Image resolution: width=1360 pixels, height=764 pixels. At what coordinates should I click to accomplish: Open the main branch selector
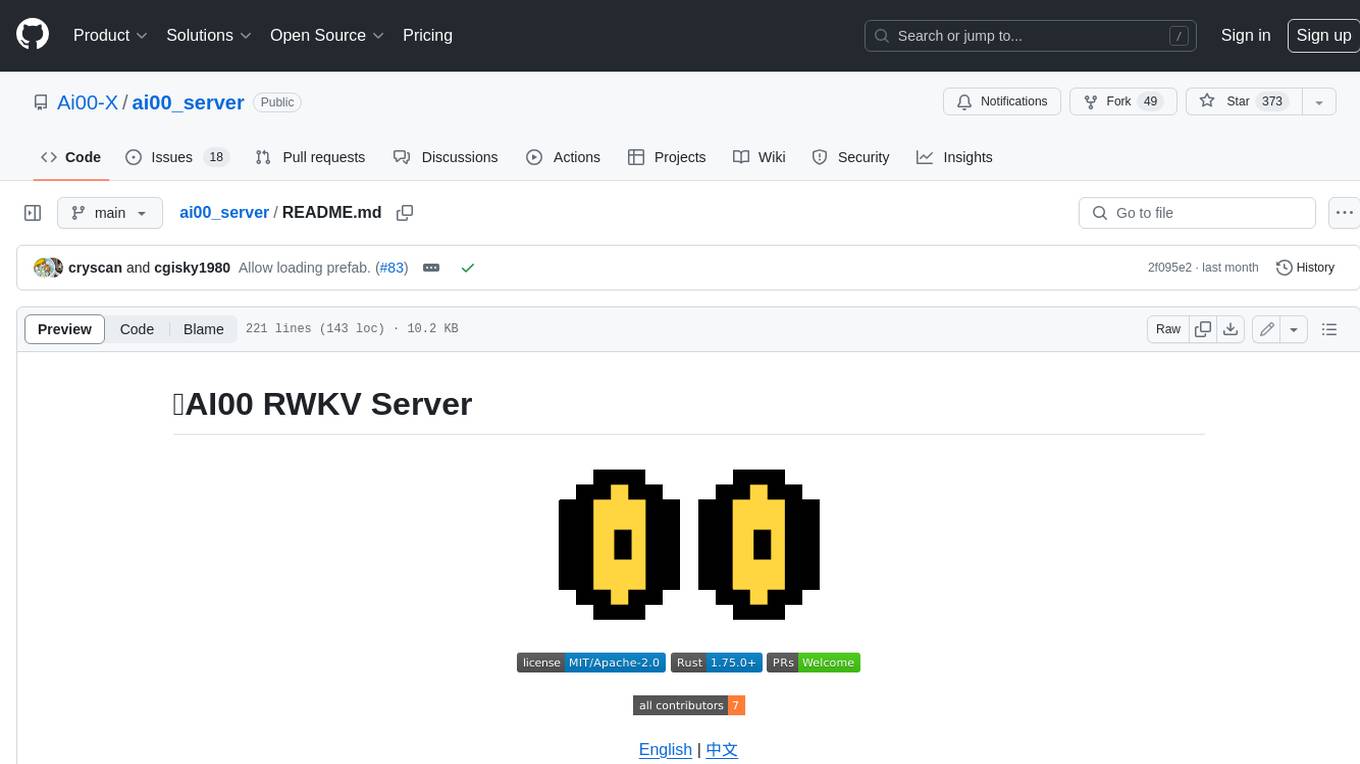click(109, 213)
